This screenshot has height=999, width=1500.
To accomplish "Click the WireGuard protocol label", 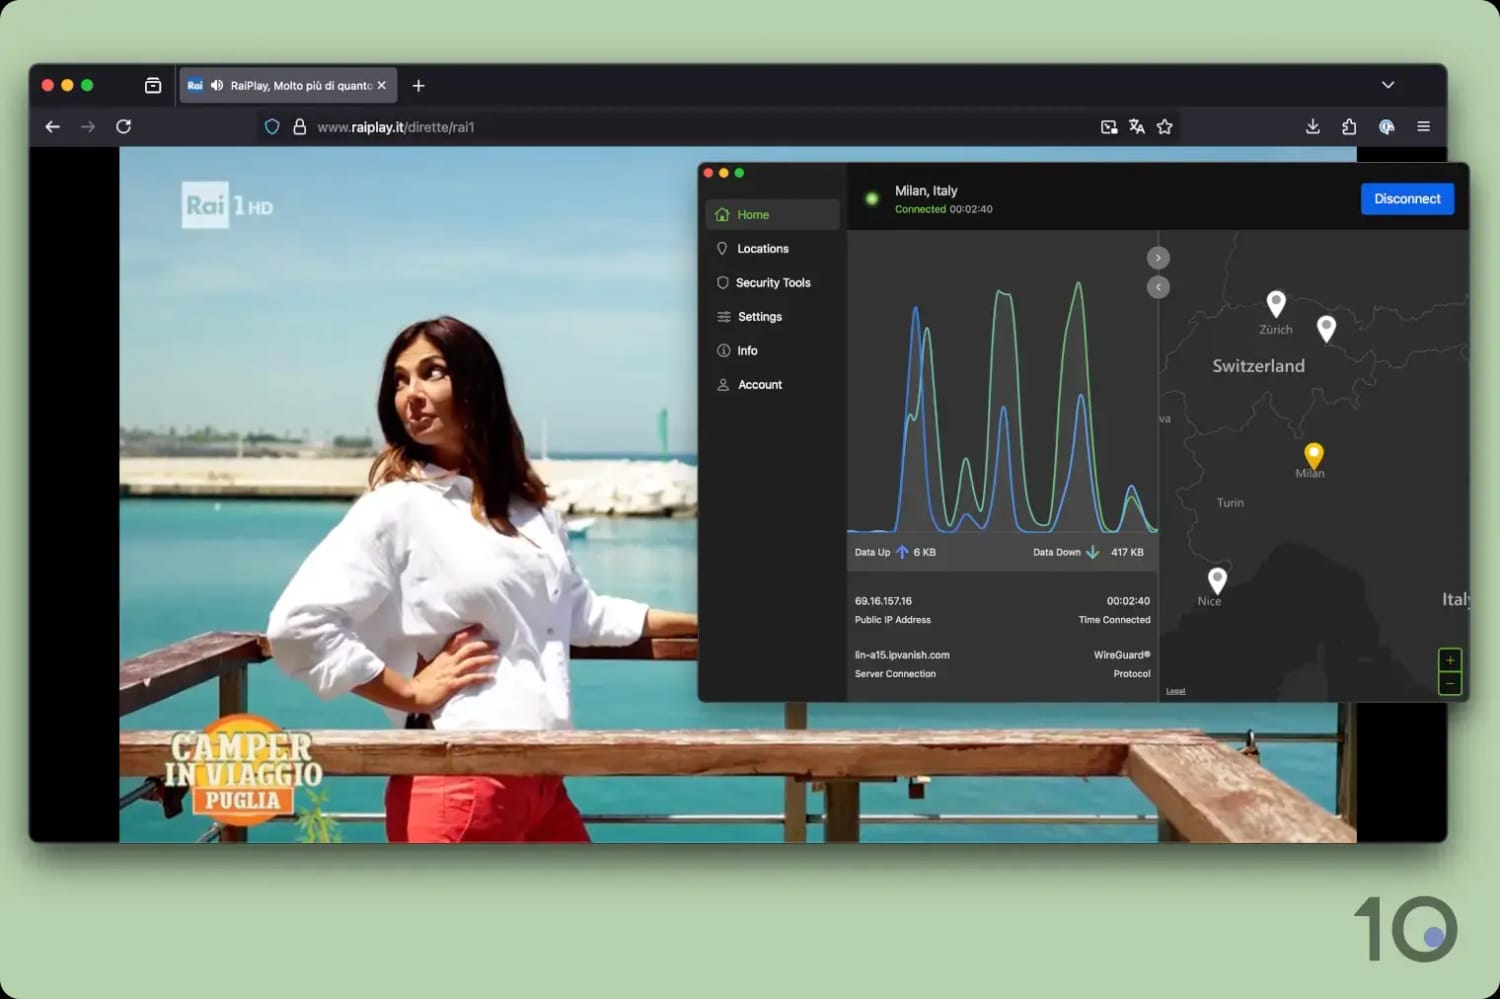I will (x=1122, y=655).
